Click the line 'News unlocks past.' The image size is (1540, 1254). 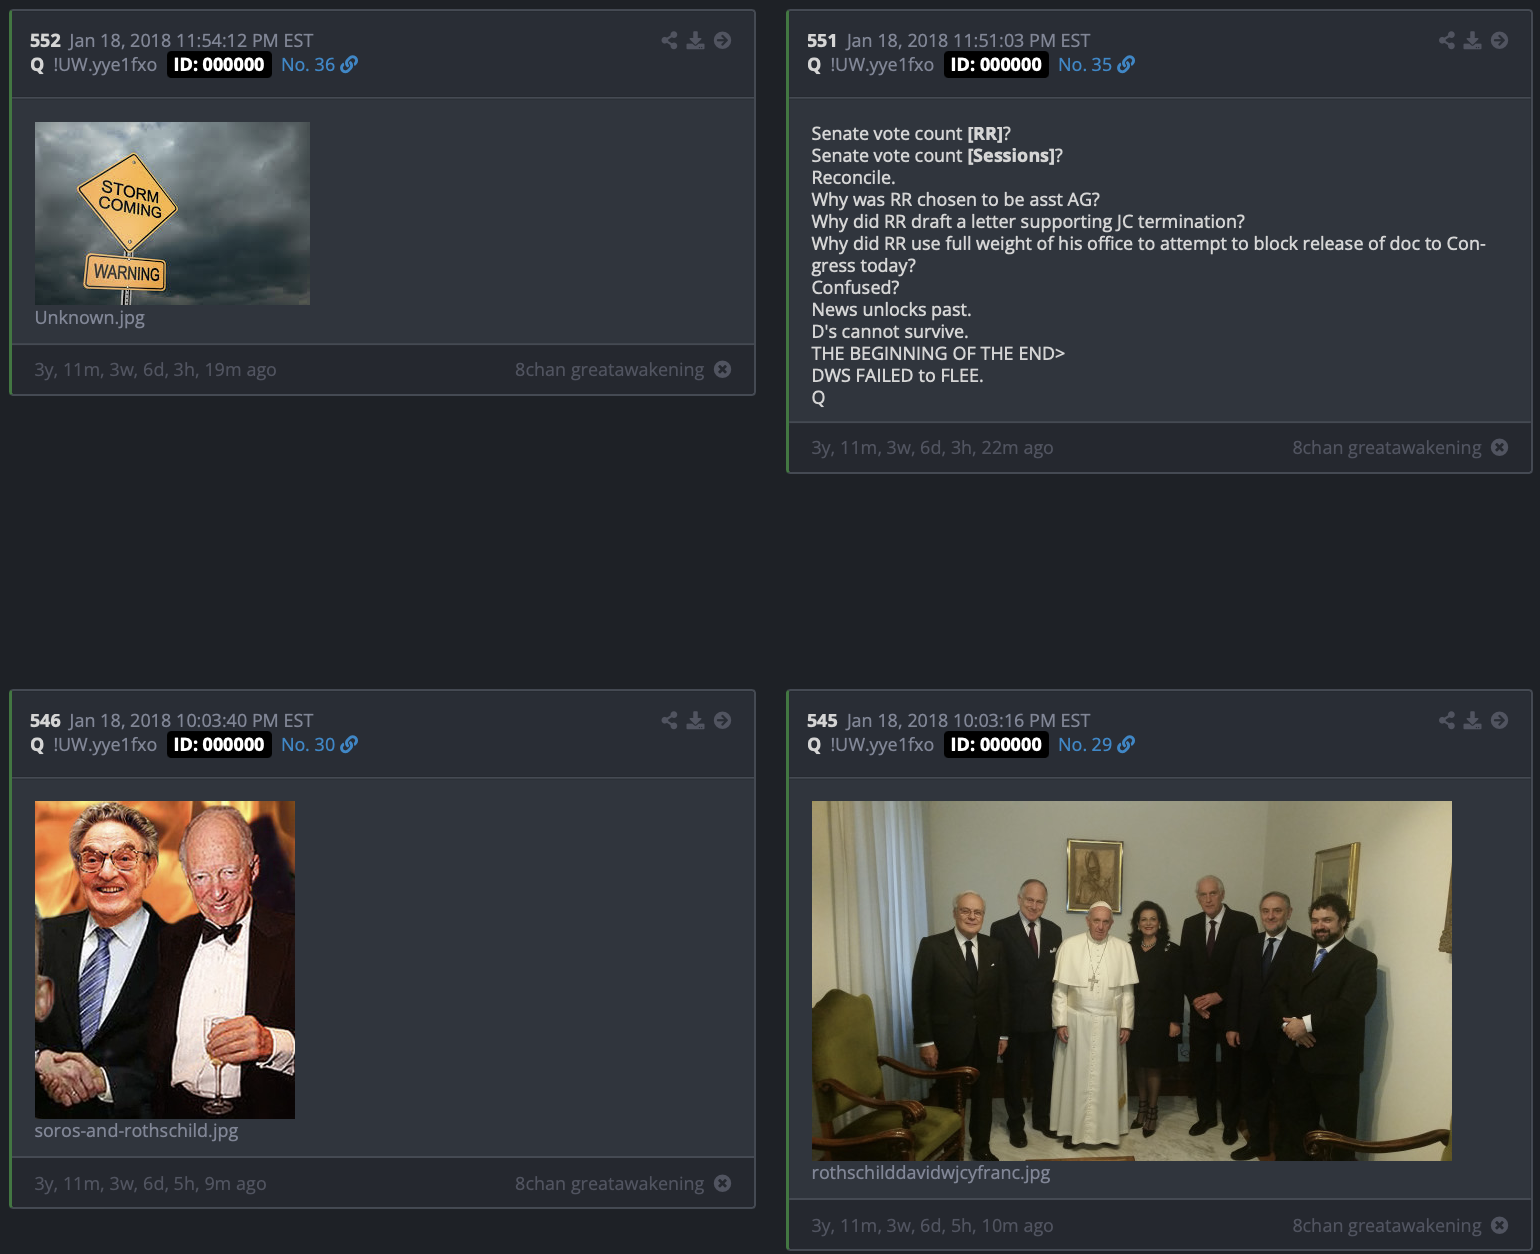(x=892, y=309)
